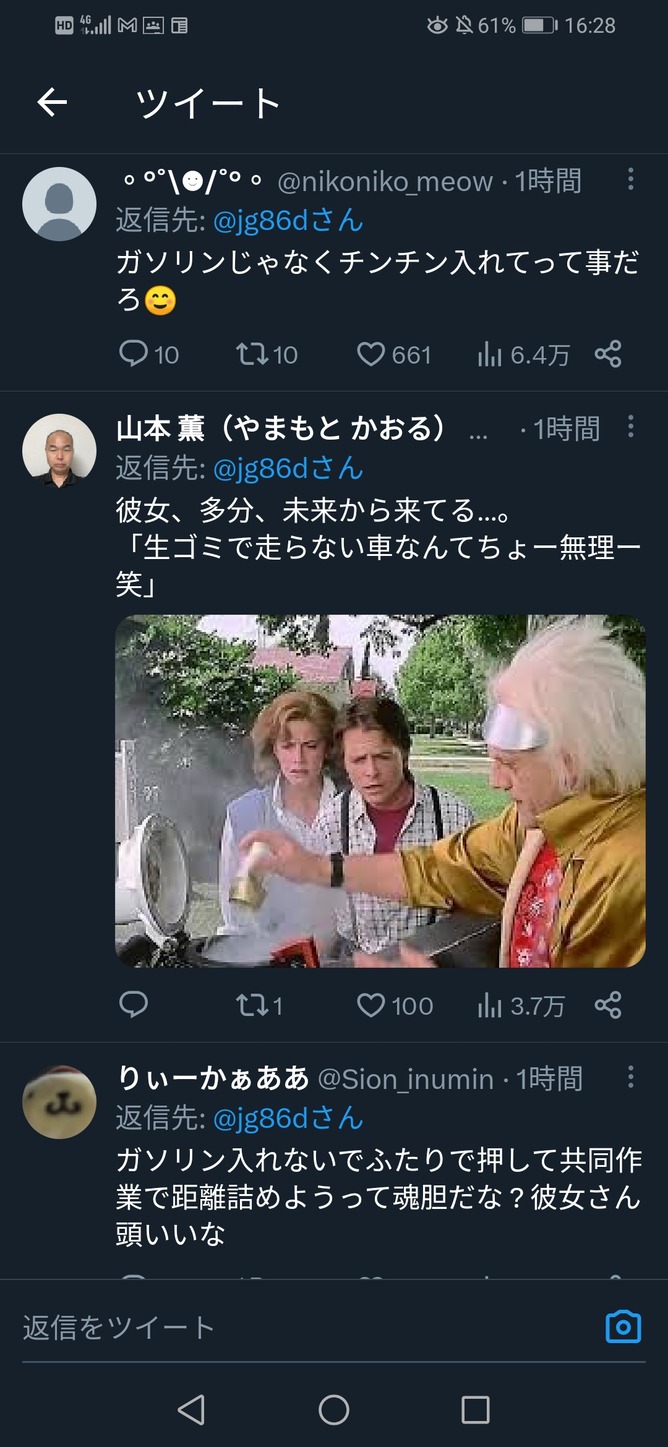The width and height of the screenshot is (668, 1447).
Task: Open more options for nikoniko_meow tweet
Action: 630,179
